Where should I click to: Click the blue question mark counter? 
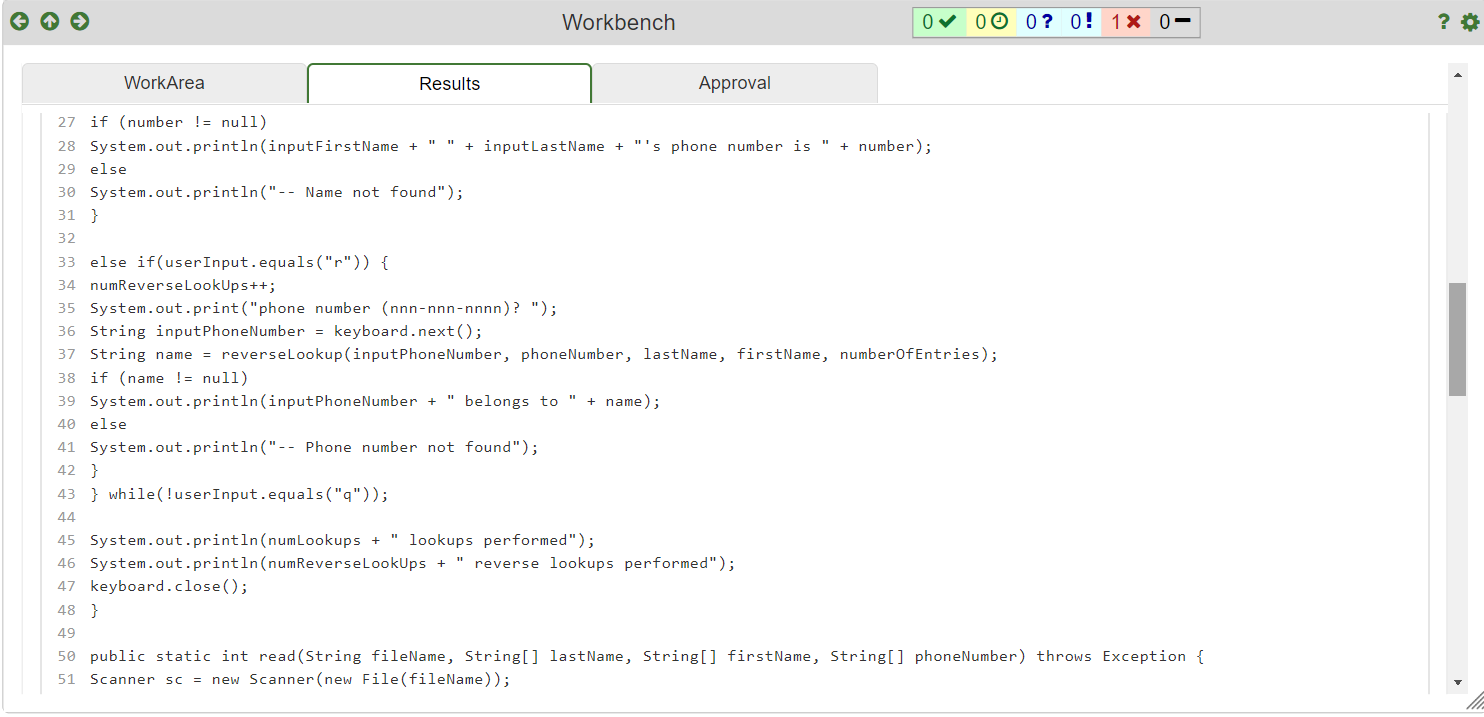[1041, 20]
